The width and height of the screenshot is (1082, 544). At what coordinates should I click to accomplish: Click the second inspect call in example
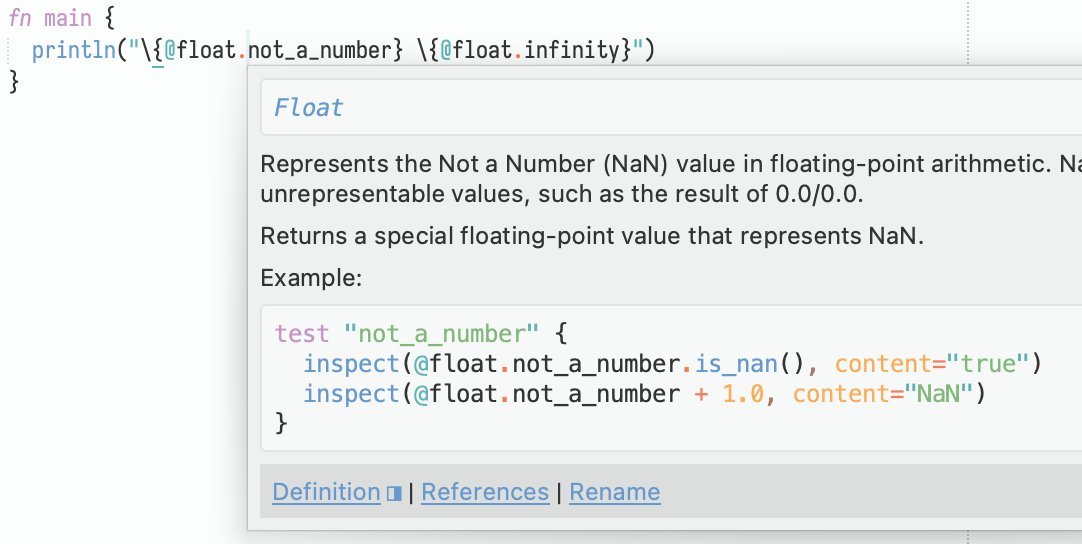352,394
